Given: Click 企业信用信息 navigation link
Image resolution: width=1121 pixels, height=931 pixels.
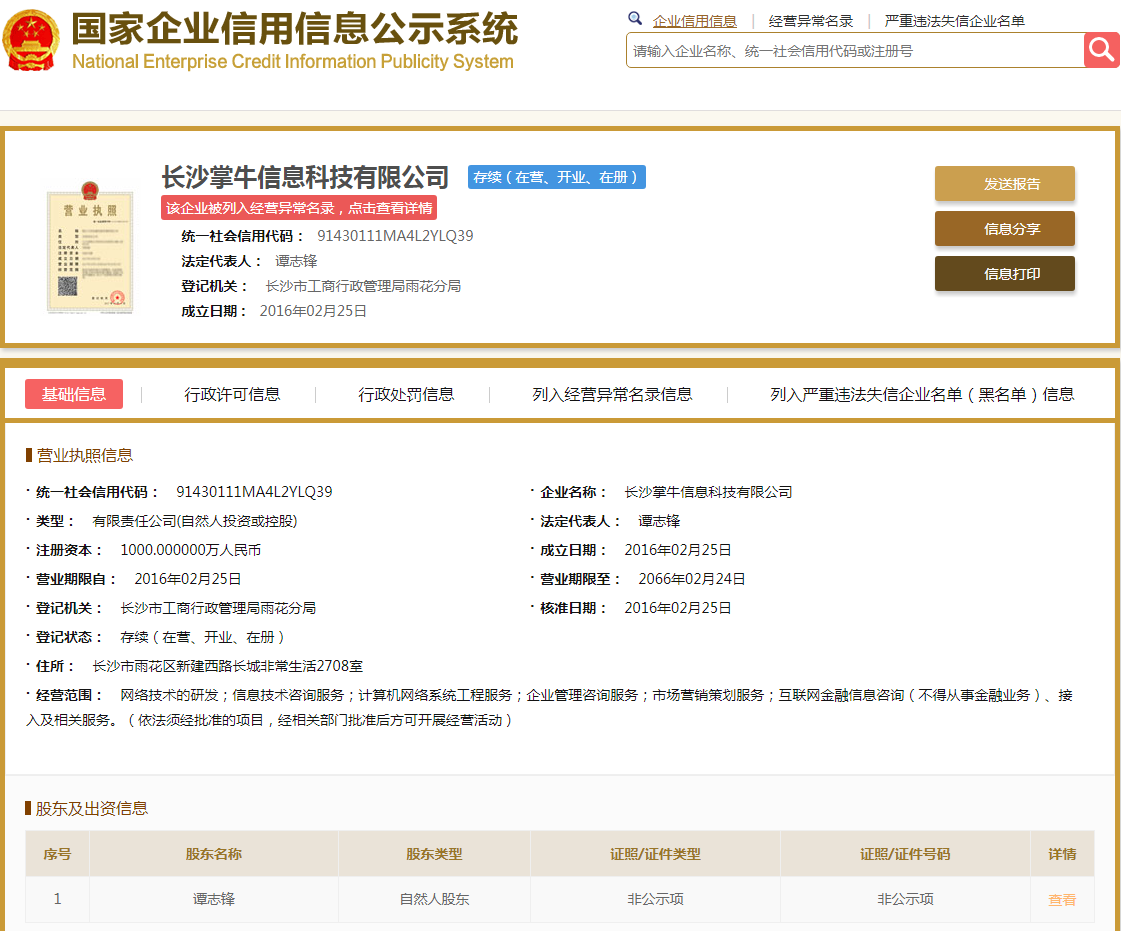Looking at the screenshot, I should pyautogui.click(x=697, y=20).
